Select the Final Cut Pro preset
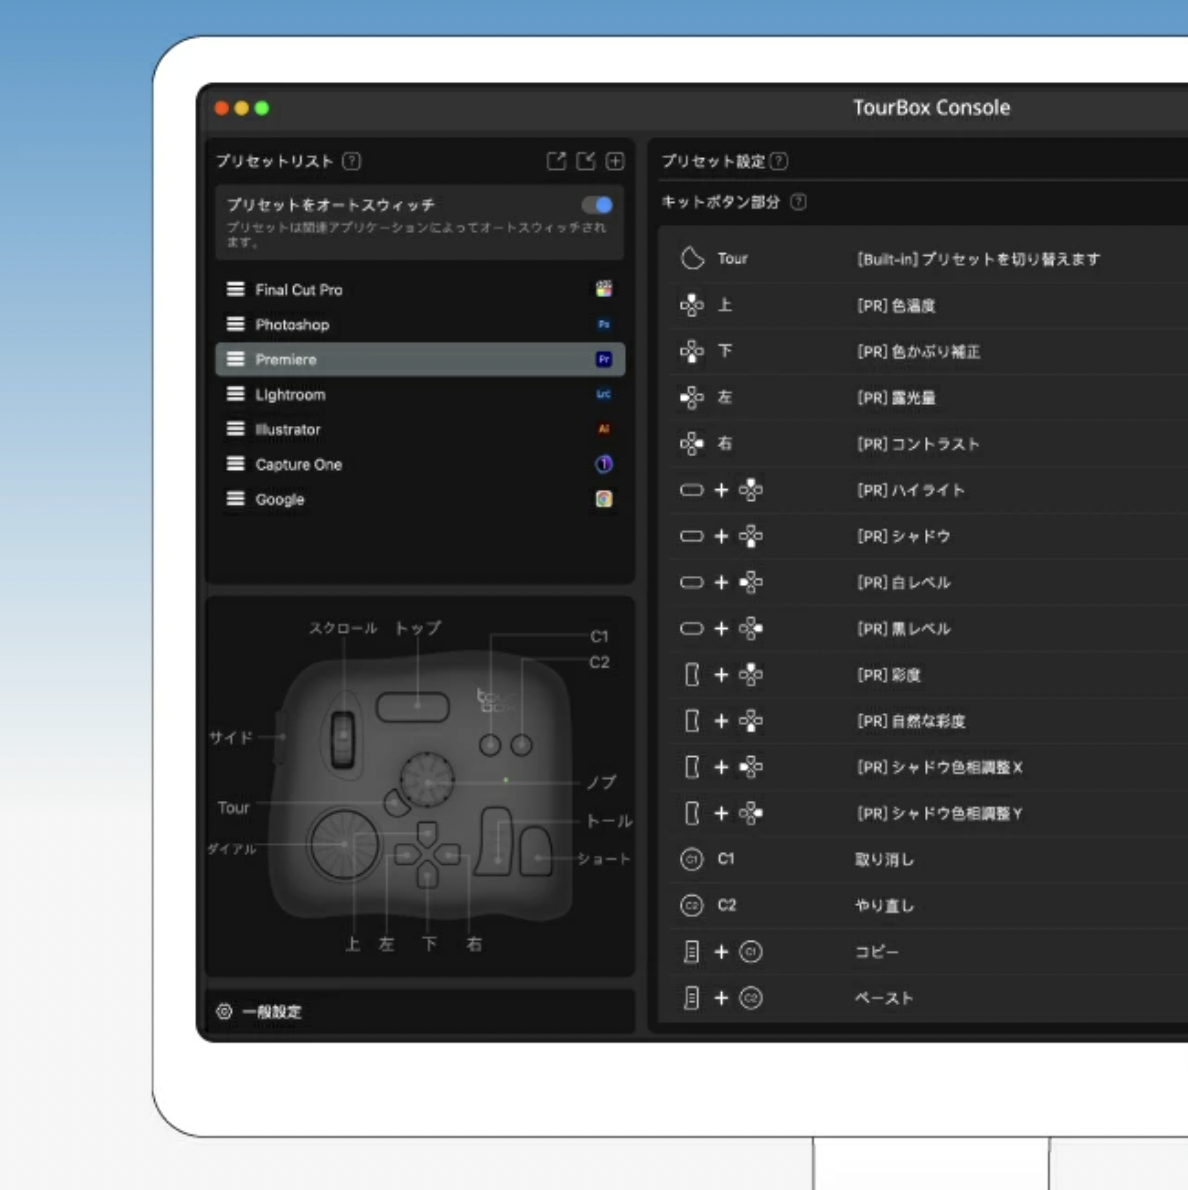1188x1190 pixels. coord(420,289)
